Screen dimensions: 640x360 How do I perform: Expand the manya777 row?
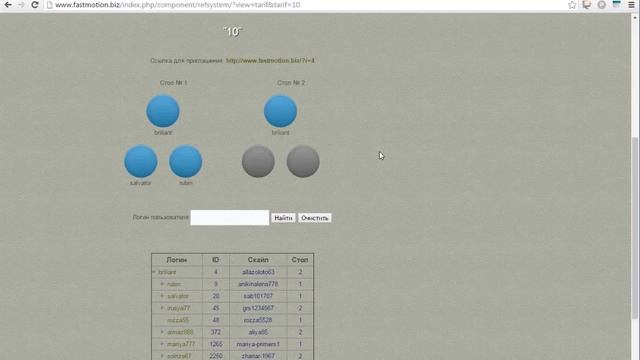162,344
